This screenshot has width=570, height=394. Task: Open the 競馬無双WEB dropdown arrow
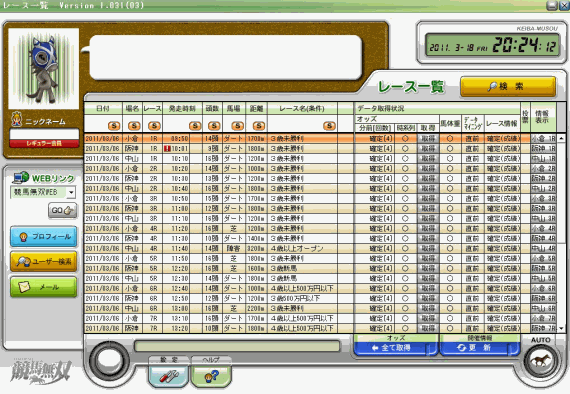coord(71,192)
